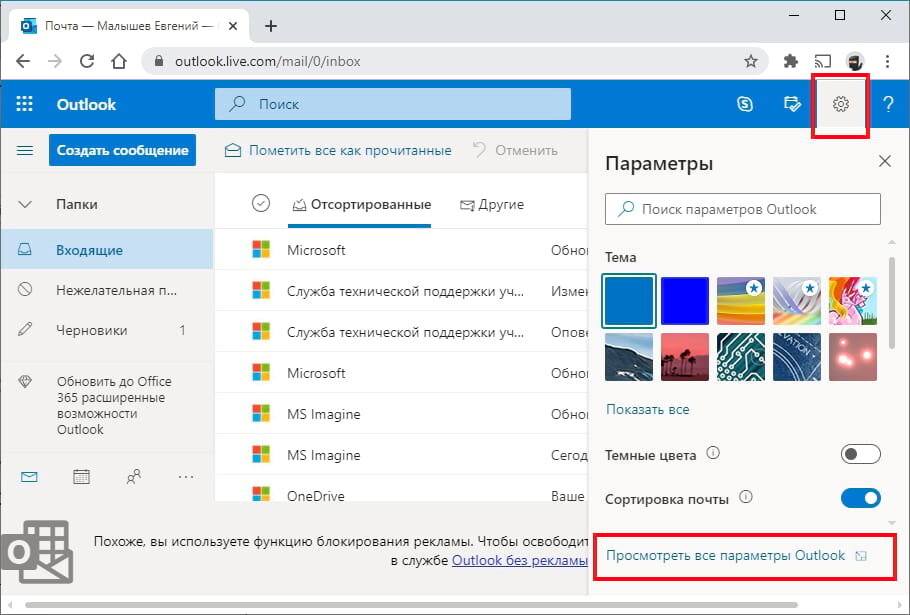The height and width of the screenshot is (615, 910).
Task: Open Outlook без рекламы link
Action: point(519,560)
